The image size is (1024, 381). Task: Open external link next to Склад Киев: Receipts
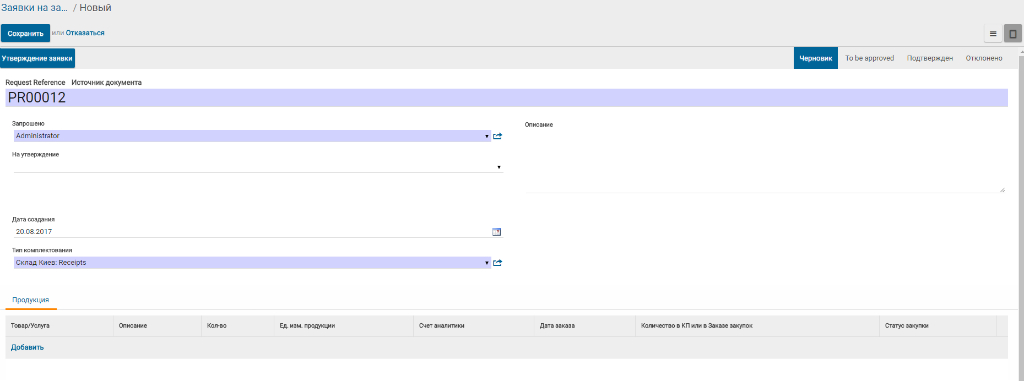click(498, 263)
